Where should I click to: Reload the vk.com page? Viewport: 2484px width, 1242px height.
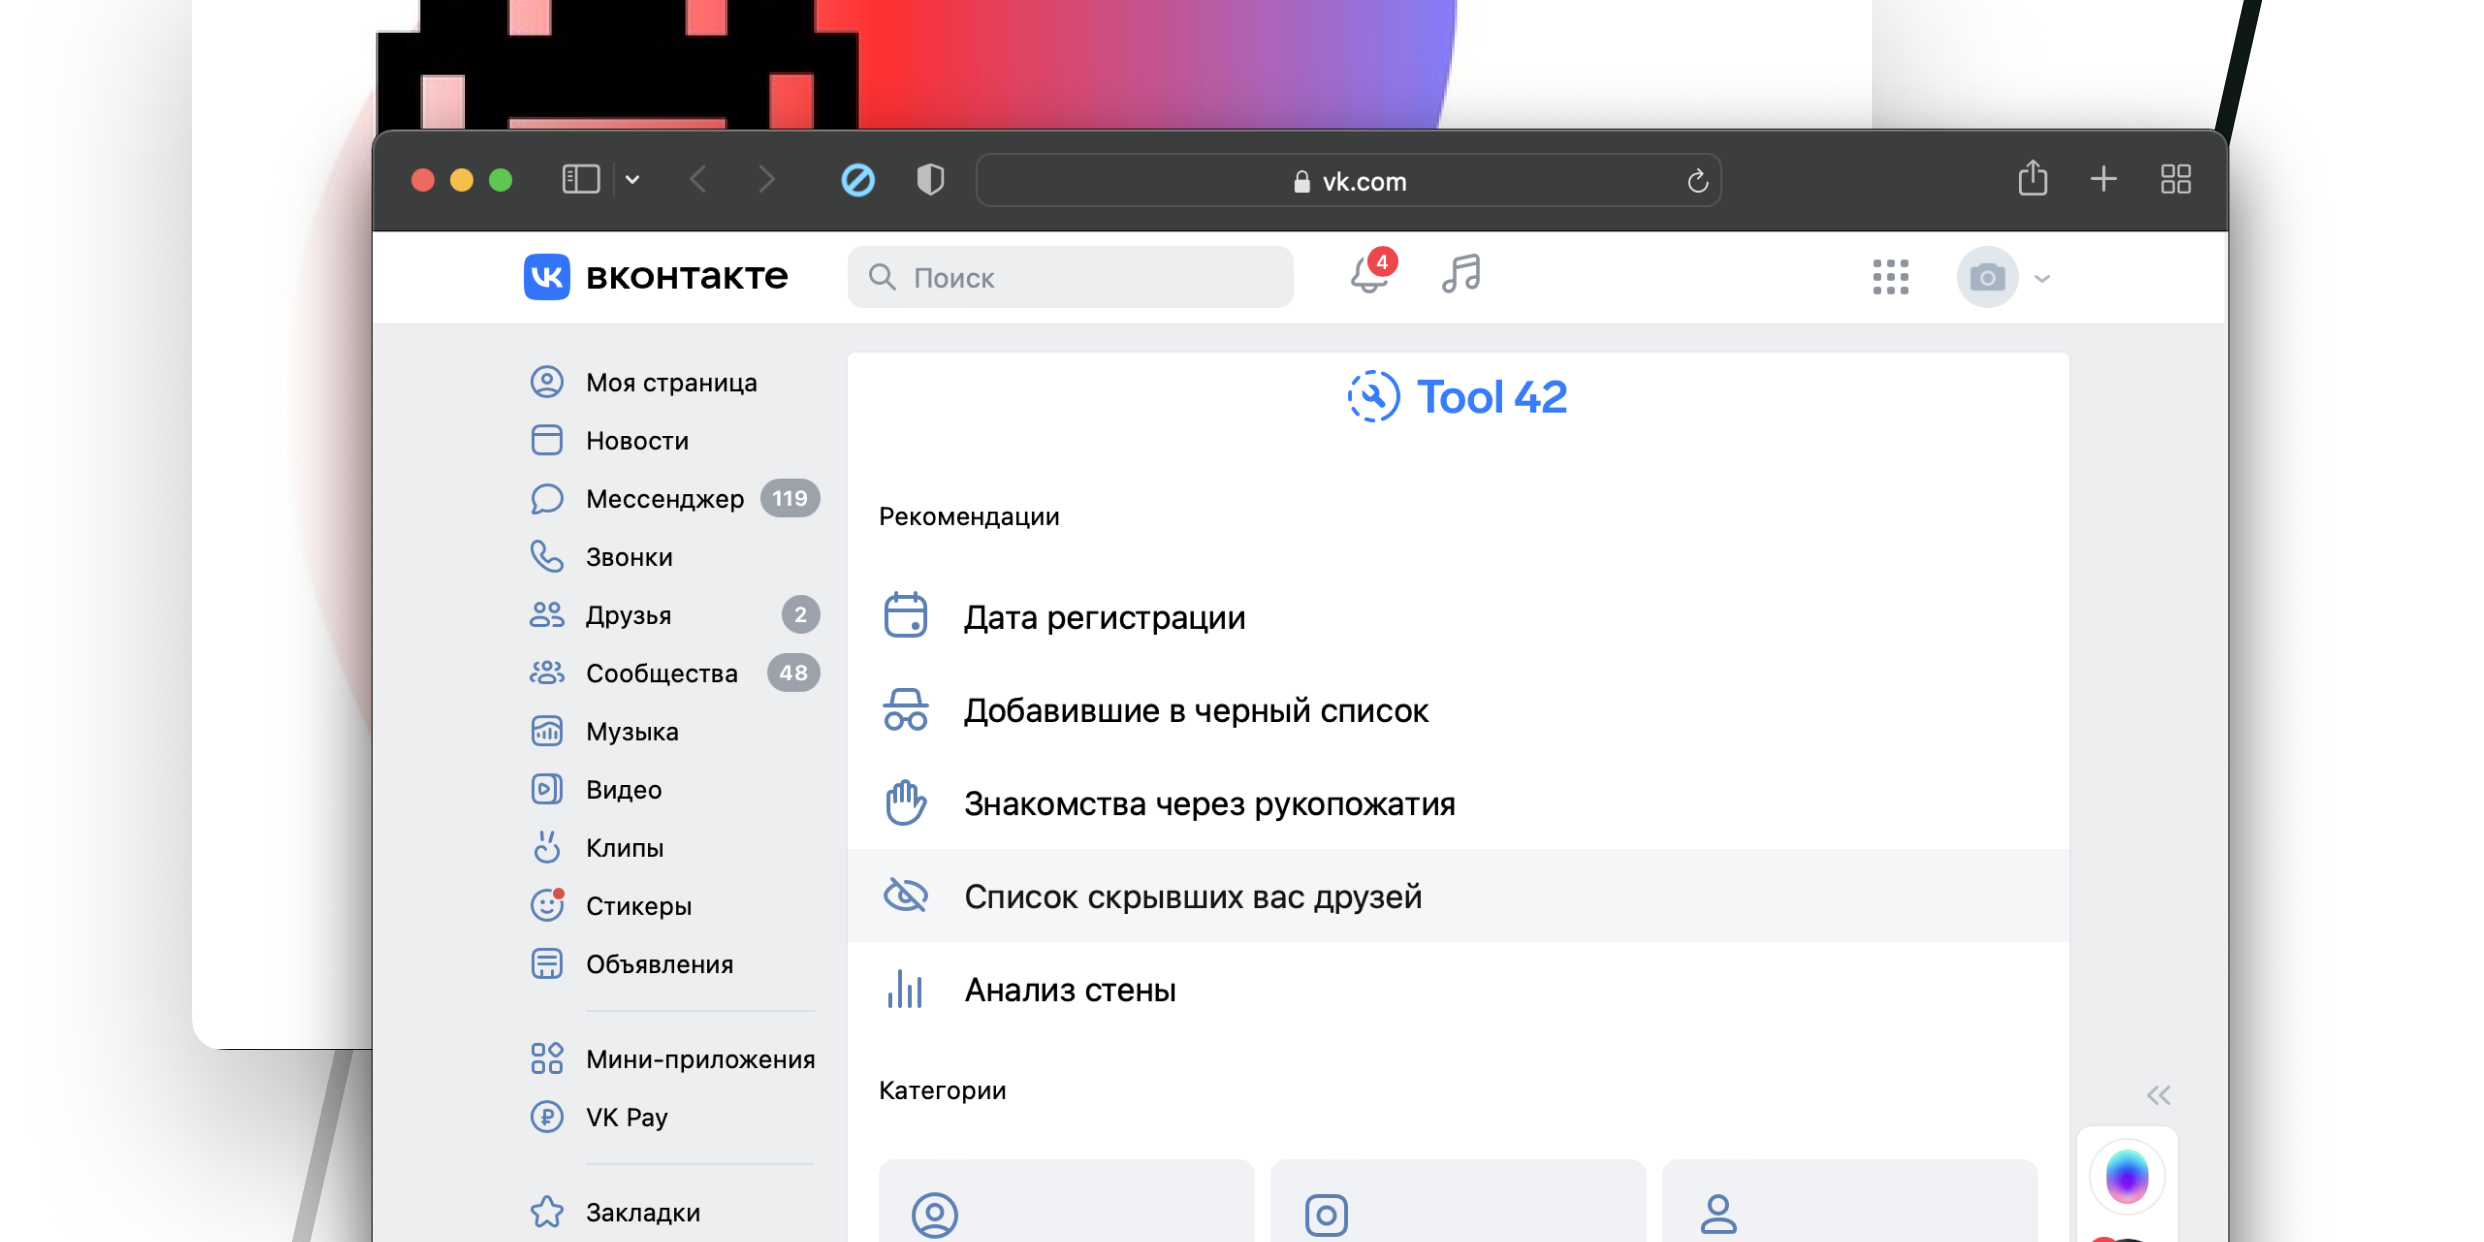coord(1697,181)
